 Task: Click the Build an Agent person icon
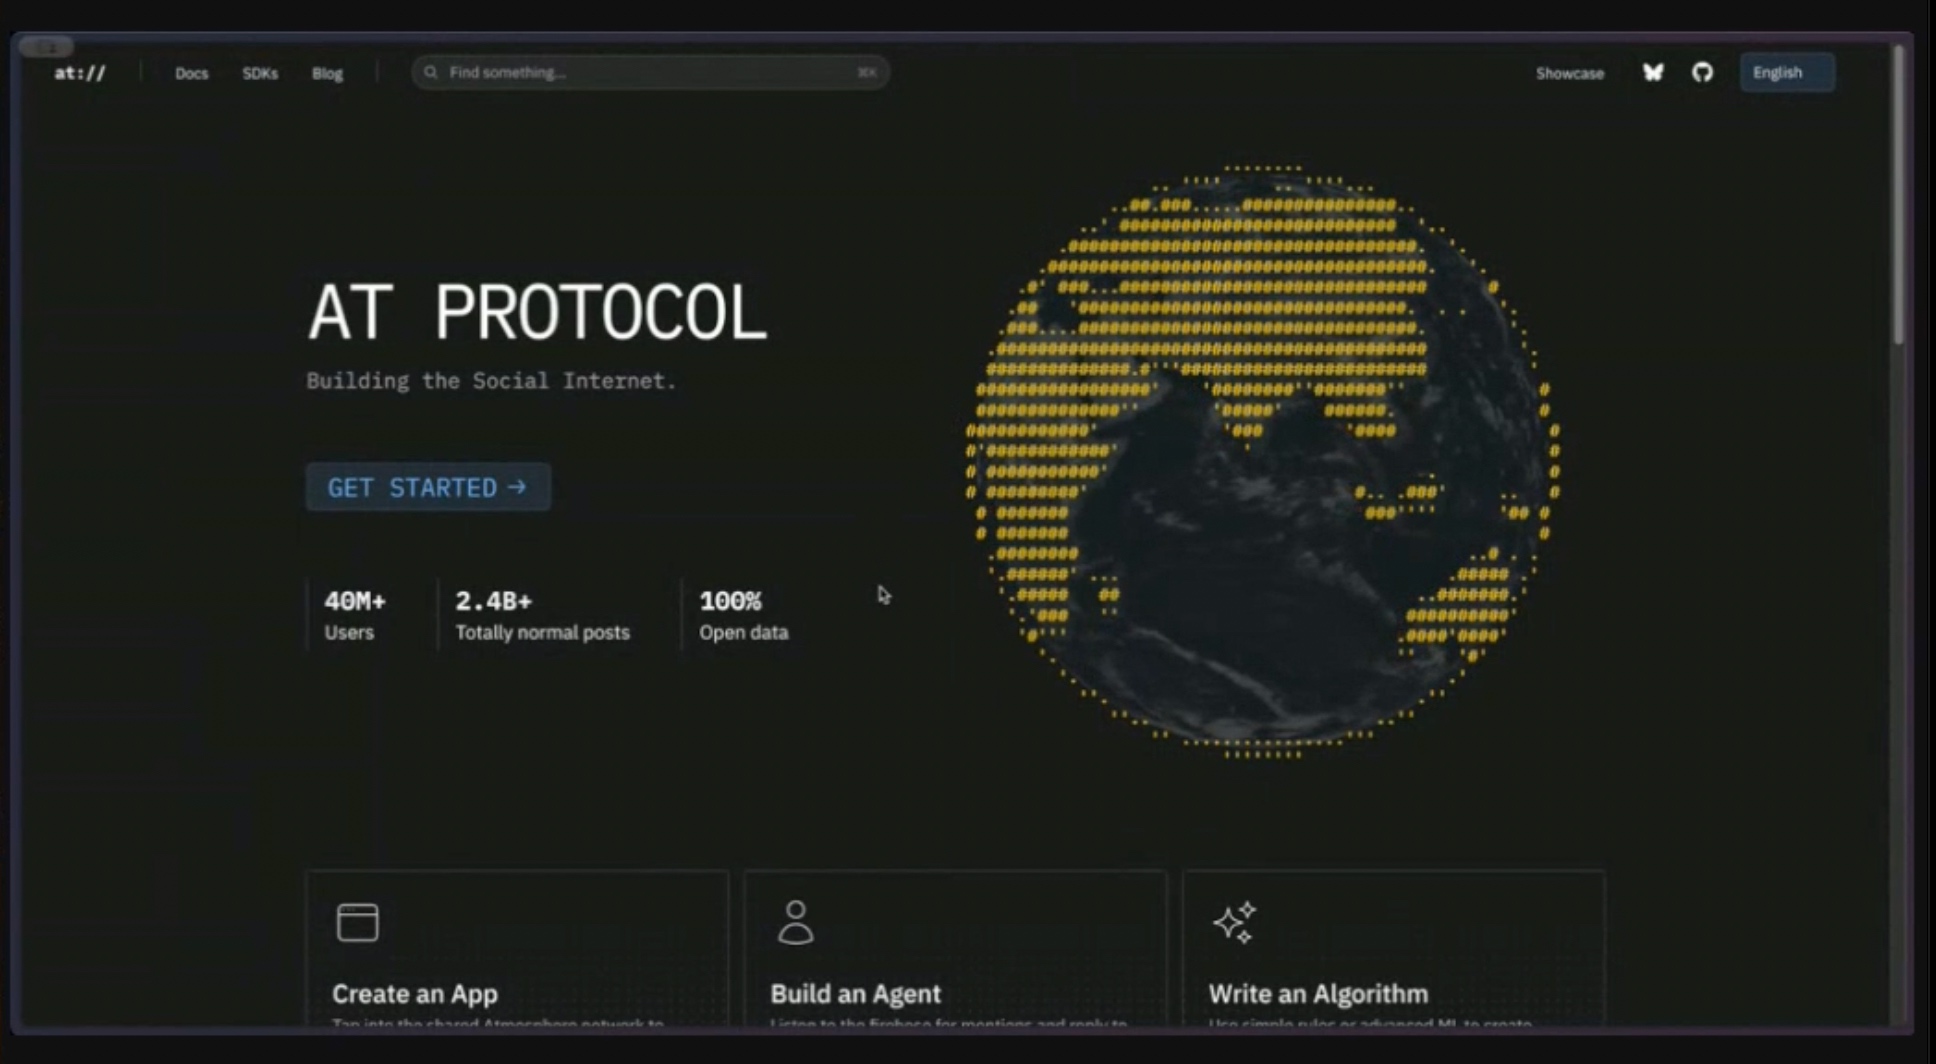[796, 922]
